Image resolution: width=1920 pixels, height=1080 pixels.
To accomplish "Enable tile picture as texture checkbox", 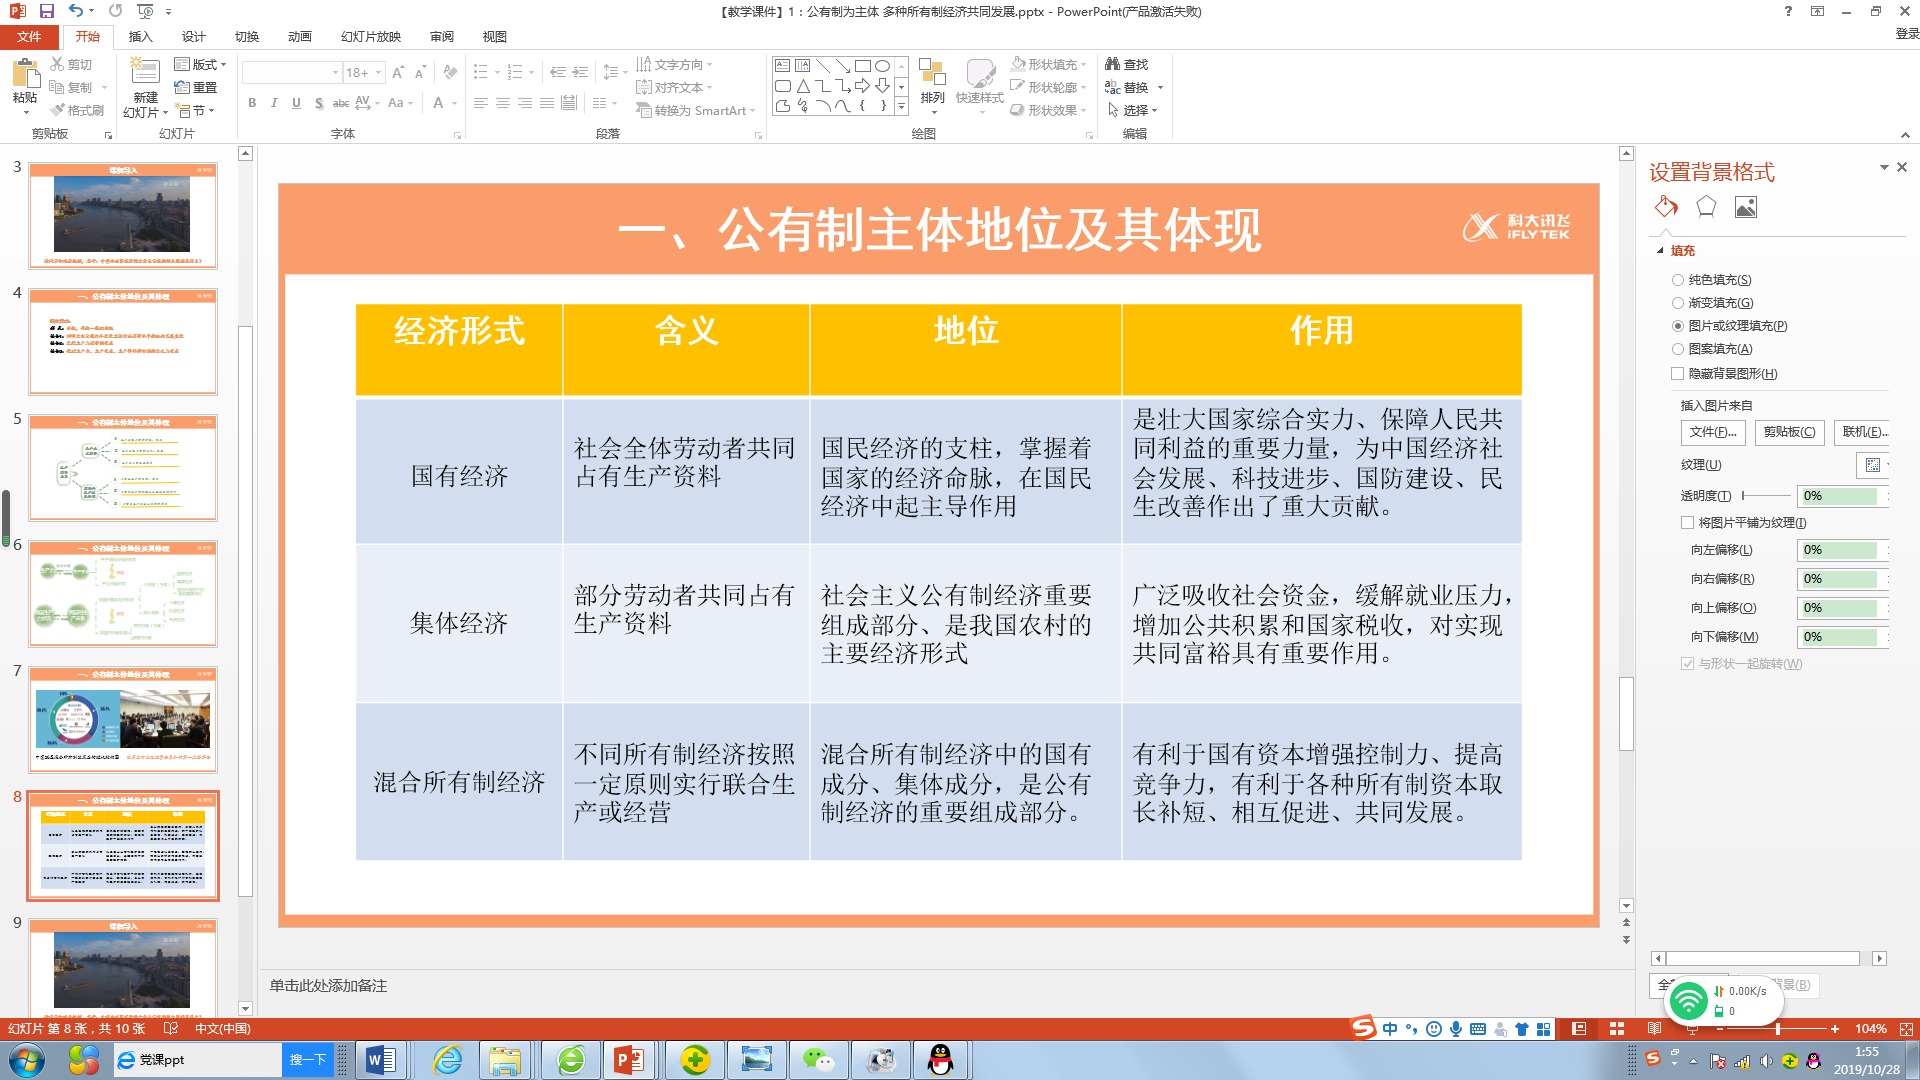I will 1688,523.
